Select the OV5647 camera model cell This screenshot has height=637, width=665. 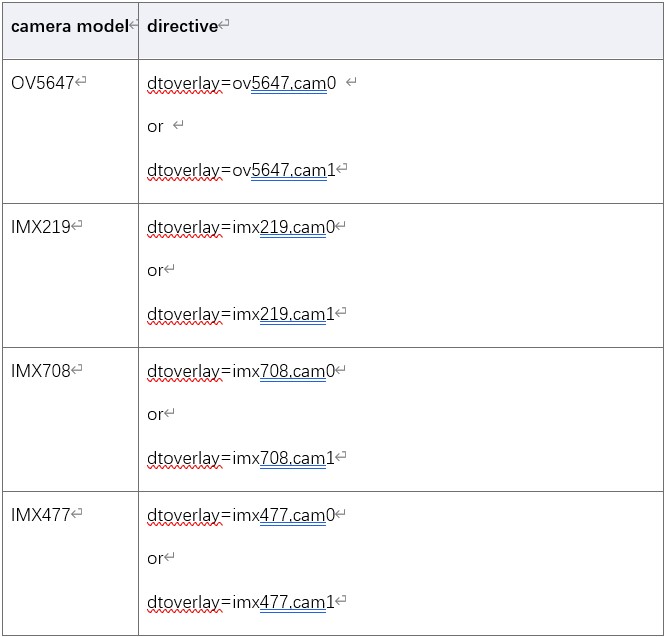point(42,83)
